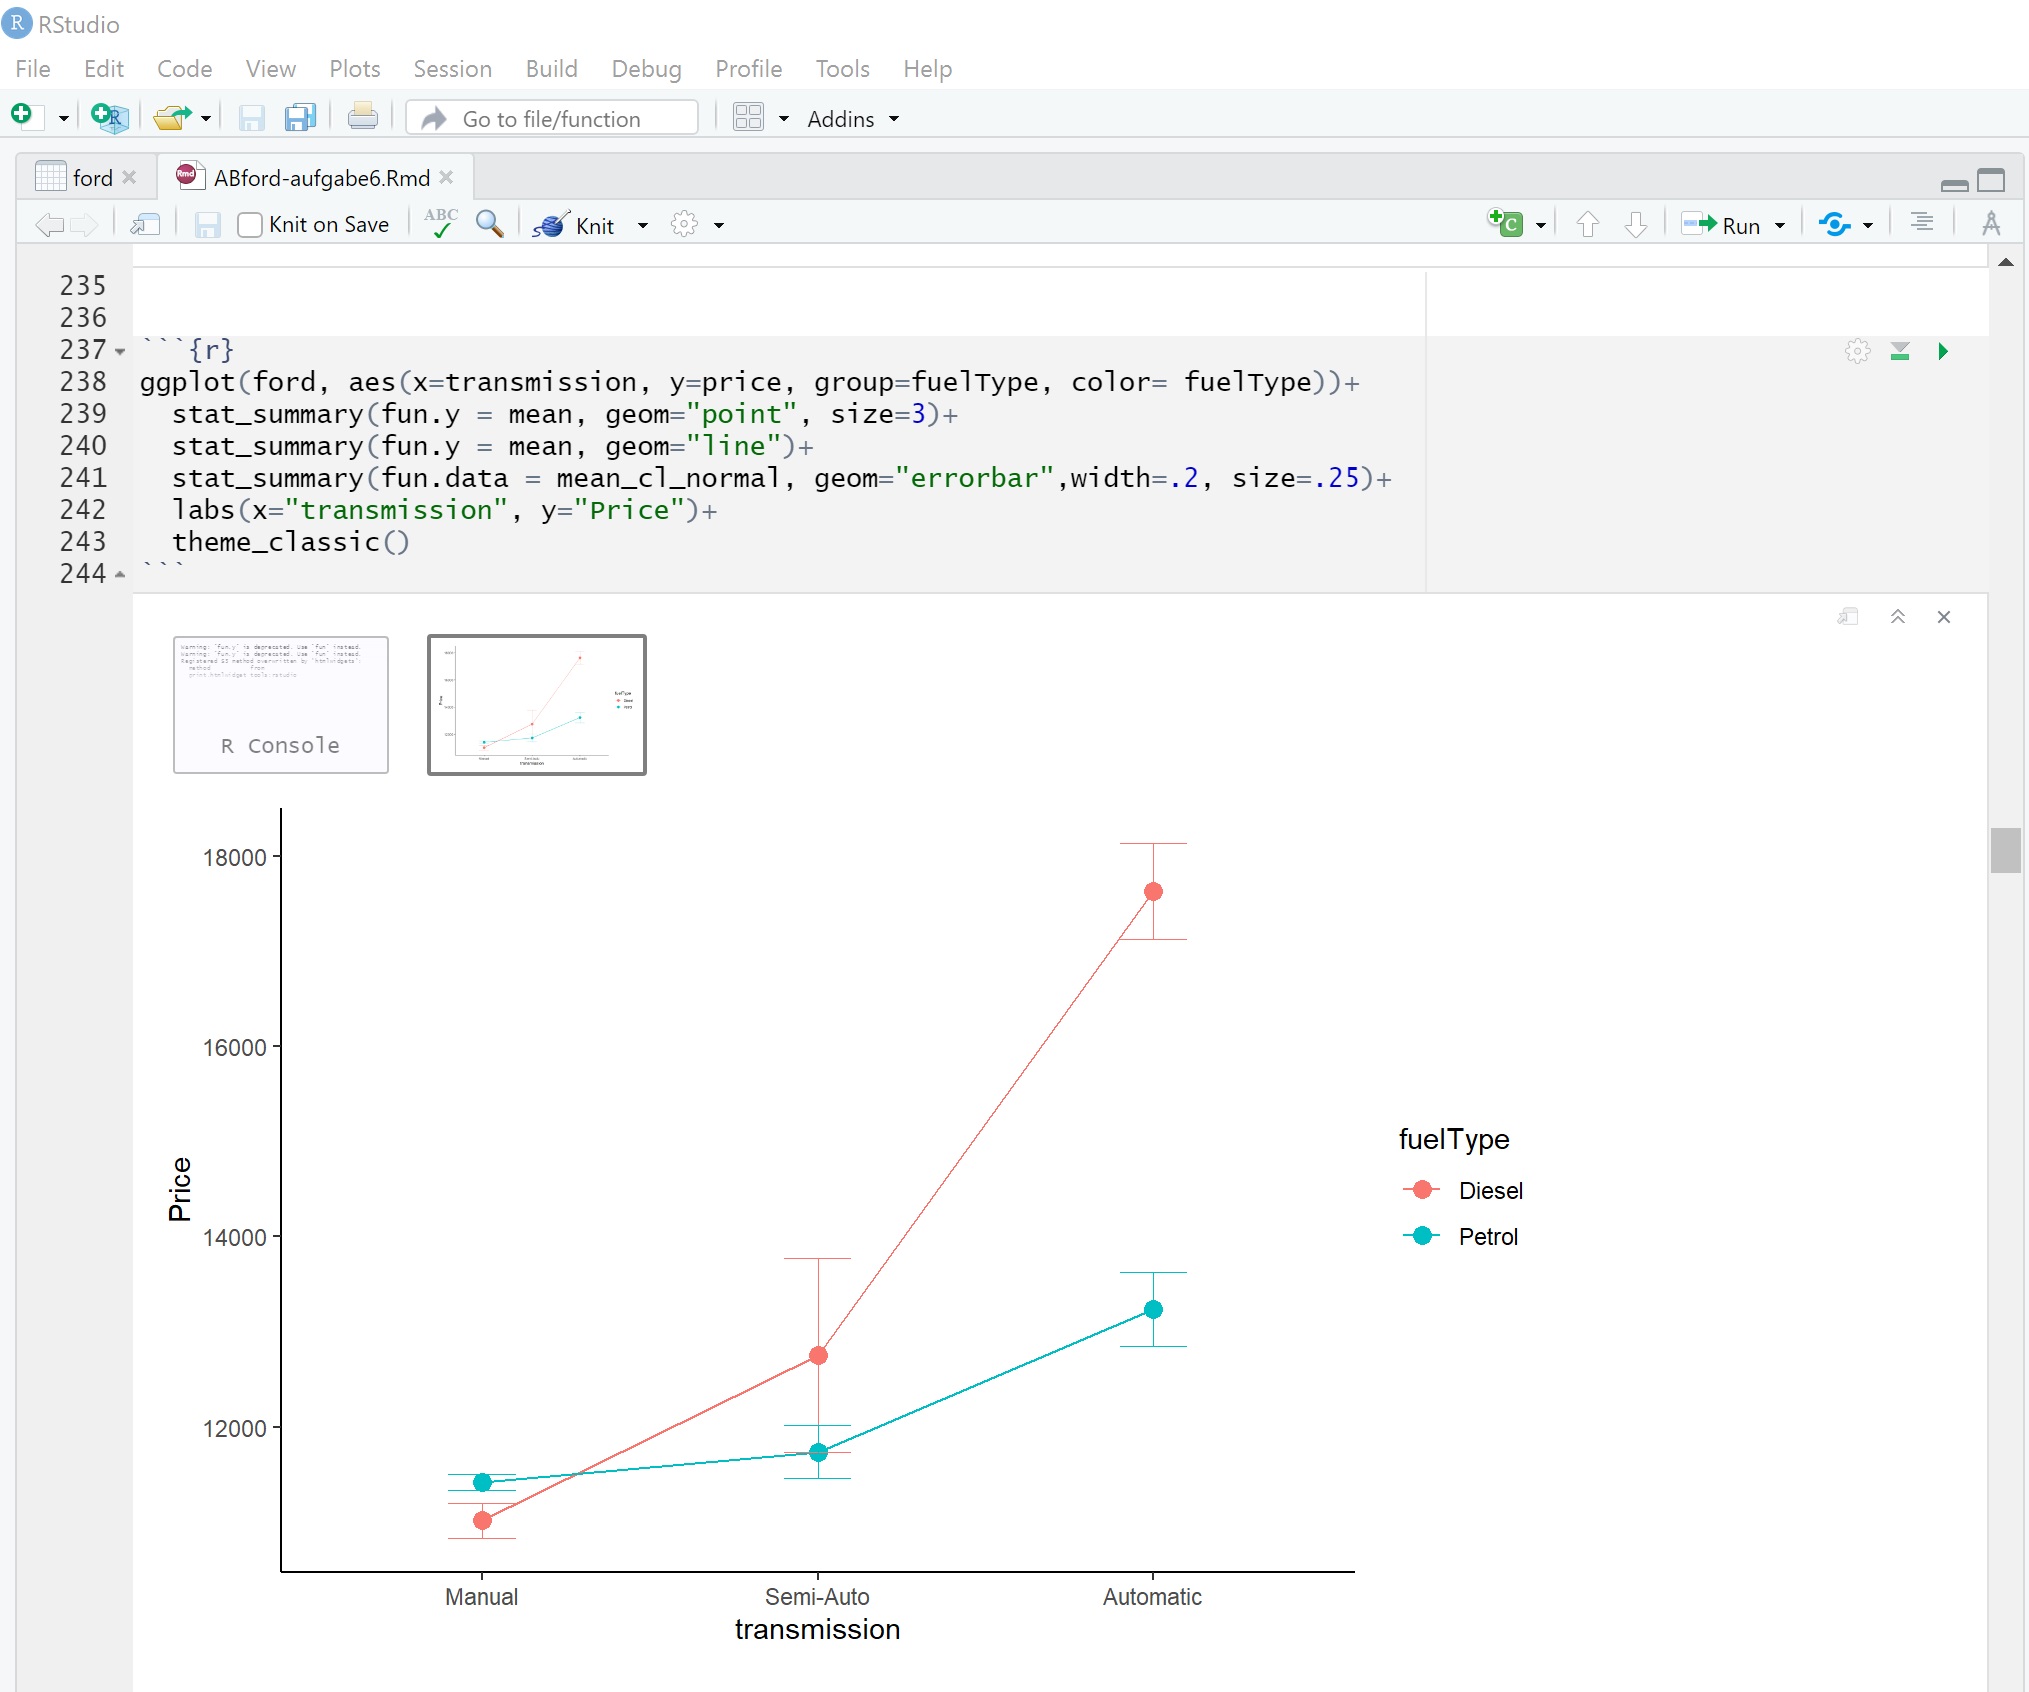Click the New File icon

pos(25,117)
